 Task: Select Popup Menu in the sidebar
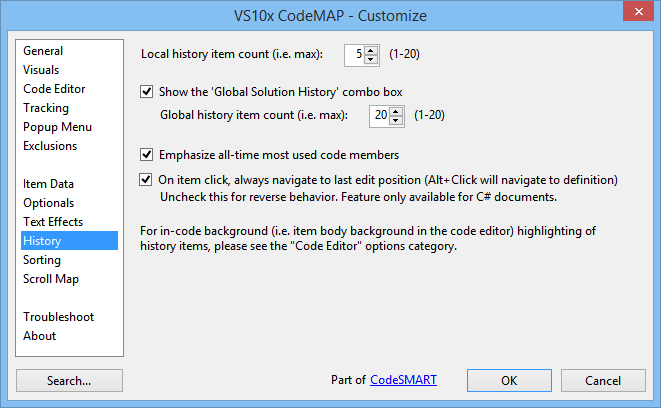click(x=57, y=127)
